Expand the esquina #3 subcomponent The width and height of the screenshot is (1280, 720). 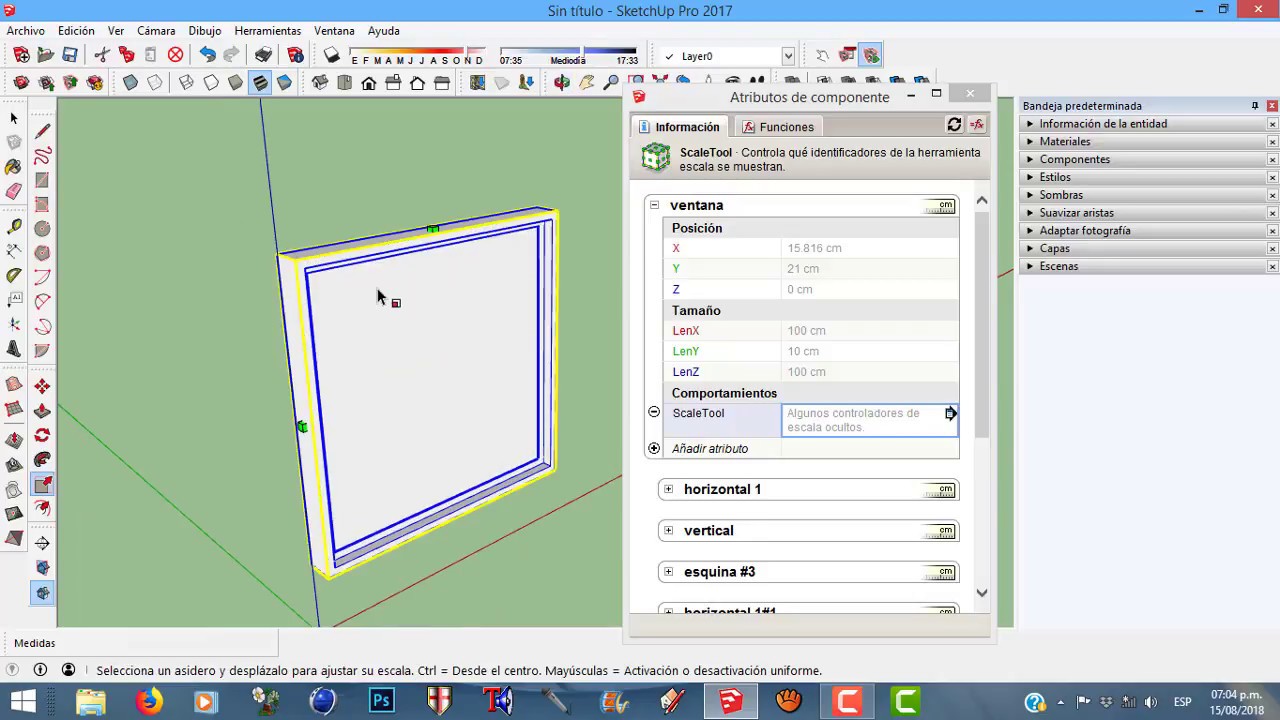tap(668, 572)
